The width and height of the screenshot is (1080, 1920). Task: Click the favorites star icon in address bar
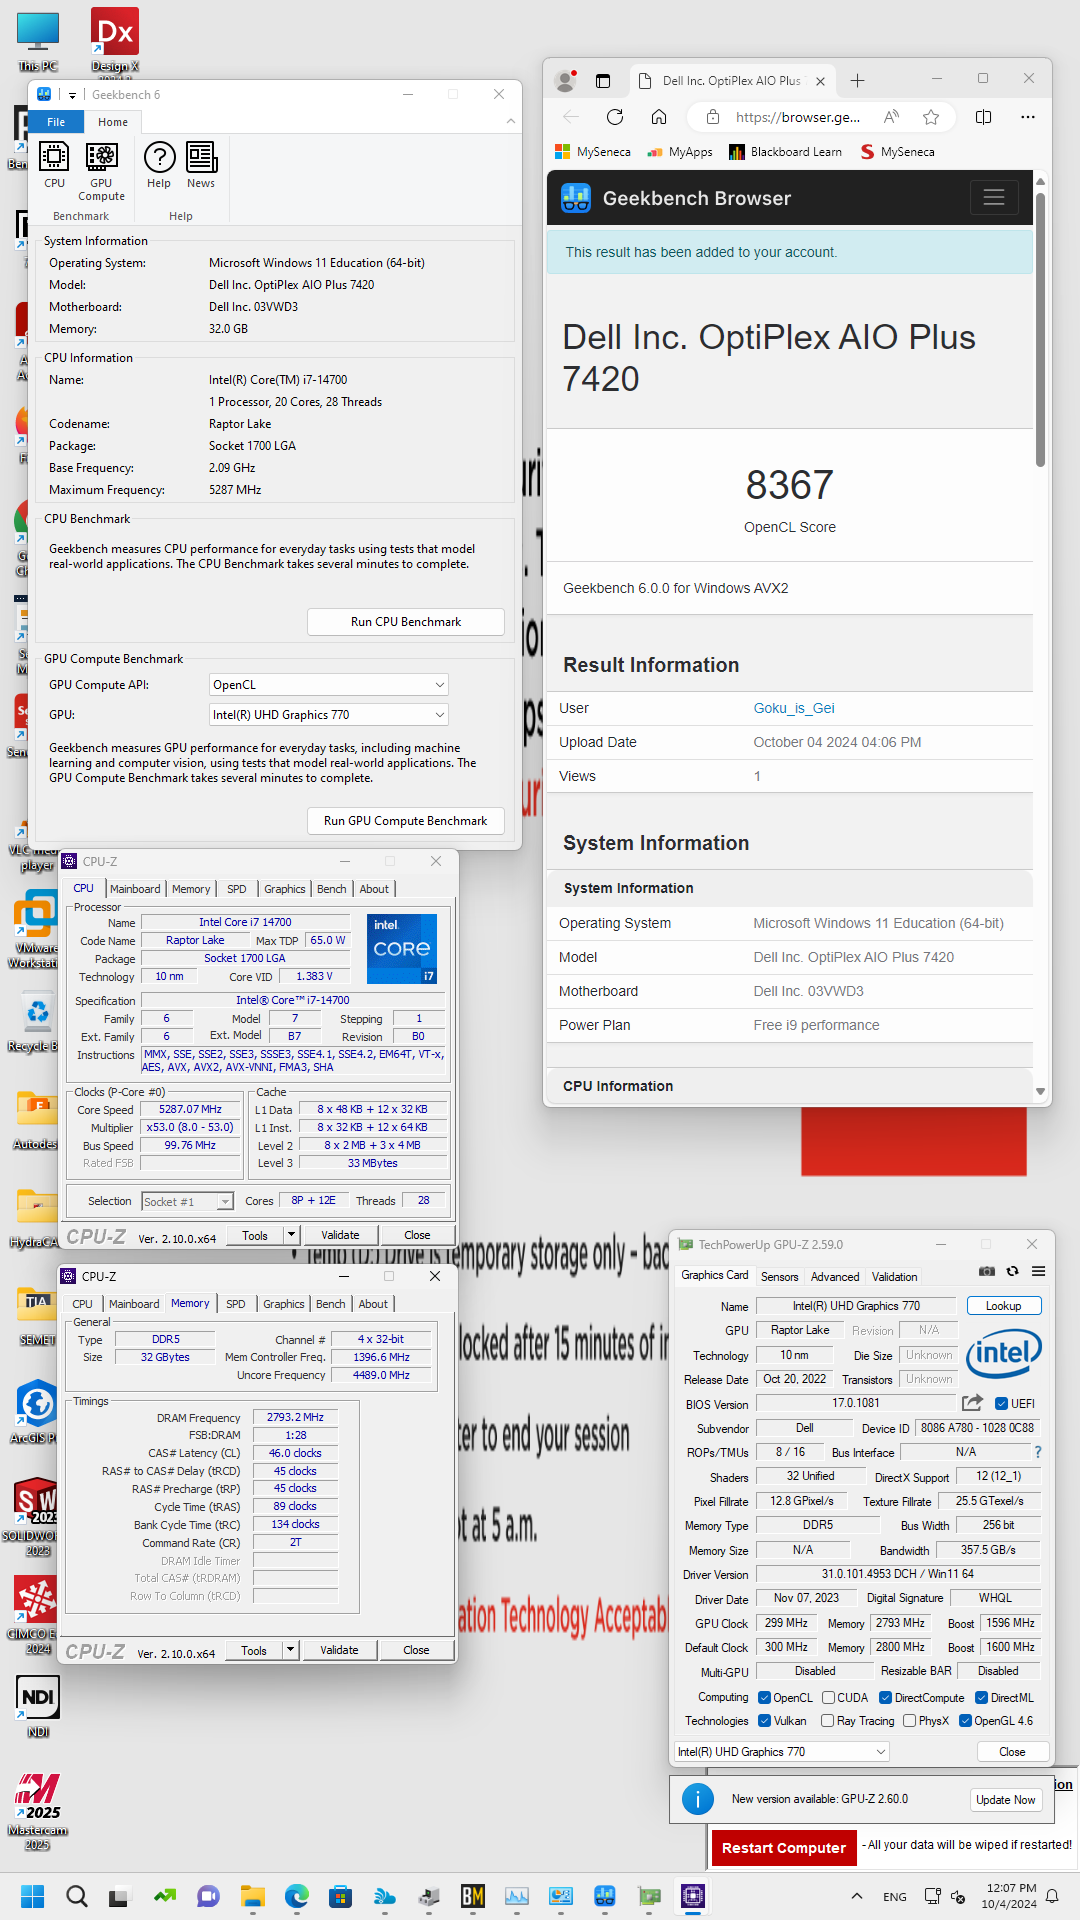[x=931, y=117]
